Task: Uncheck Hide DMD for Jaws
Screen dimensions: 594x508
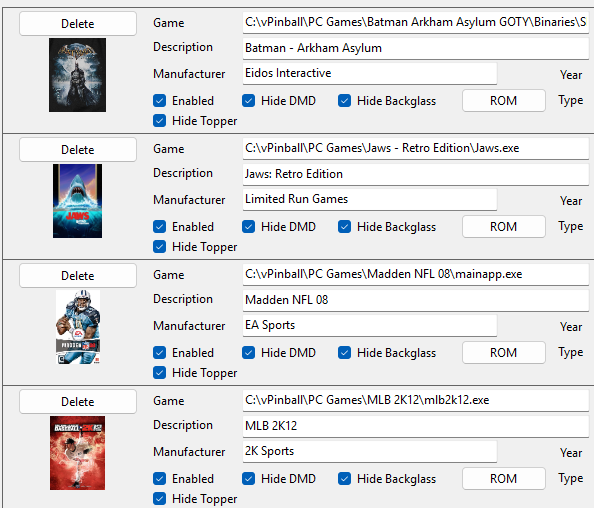Action: tap(249, 227)
